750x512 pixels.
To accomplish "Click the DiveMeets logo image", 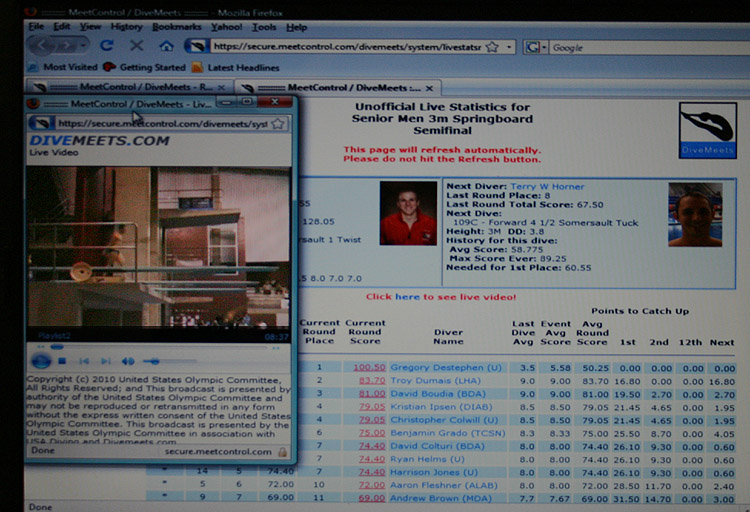I will [x=707, y=130].
